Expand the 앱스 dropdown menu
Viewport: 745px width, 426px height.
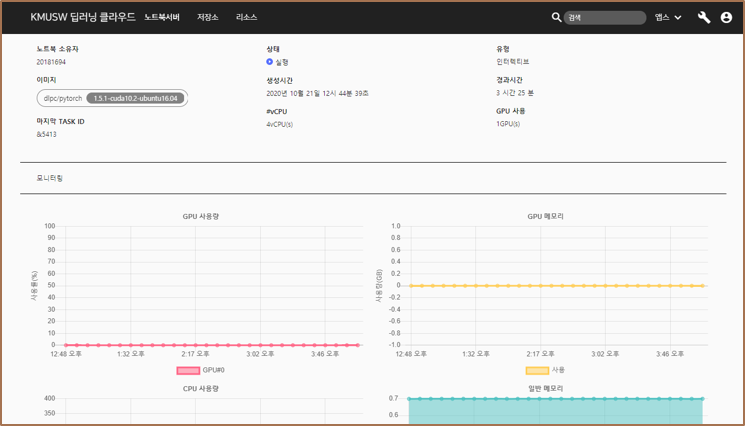[668, 18]
